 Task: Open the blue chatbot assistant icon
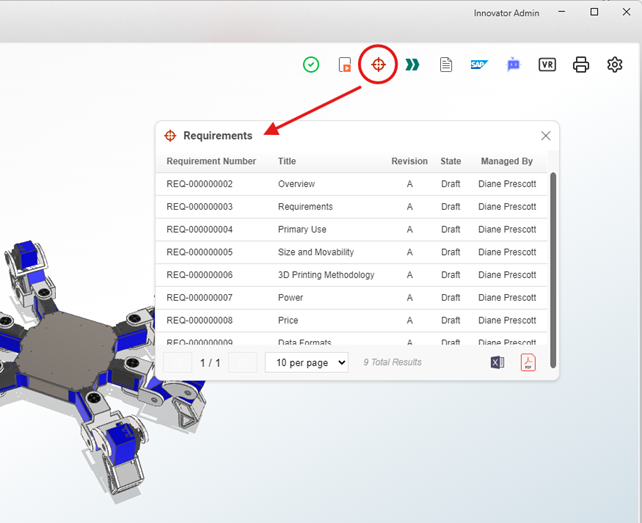click(513, 65)
